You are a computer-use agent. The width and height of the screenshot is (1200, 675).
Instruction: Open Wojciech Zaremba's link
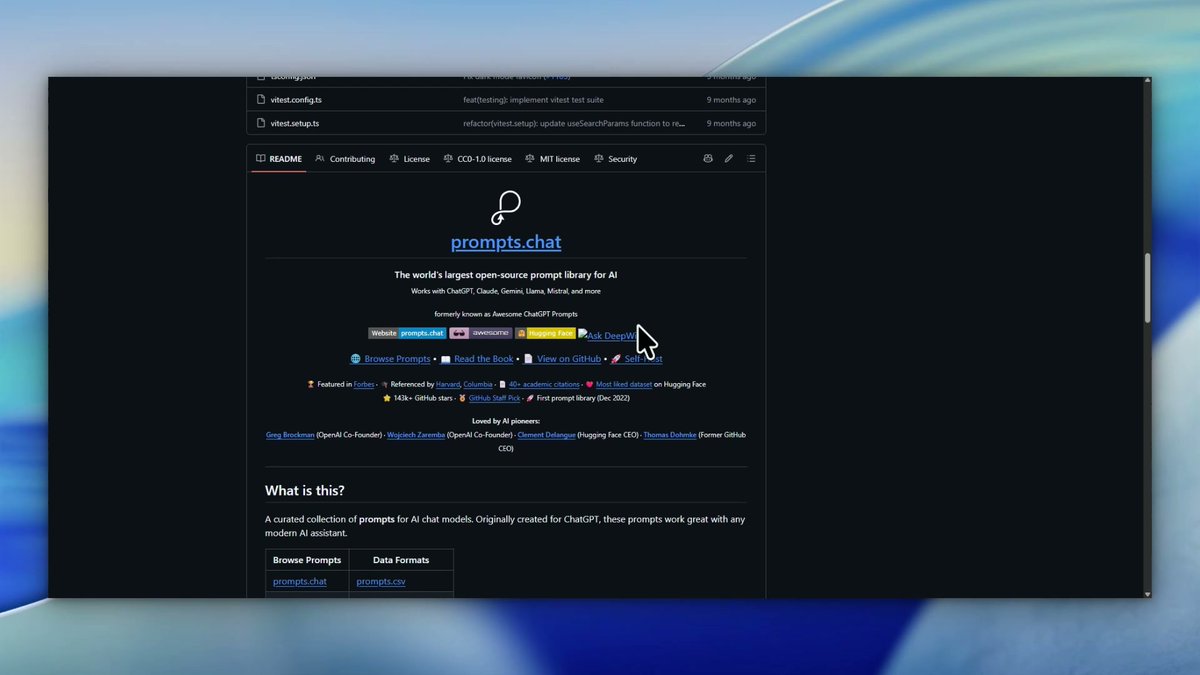point(418,435)
